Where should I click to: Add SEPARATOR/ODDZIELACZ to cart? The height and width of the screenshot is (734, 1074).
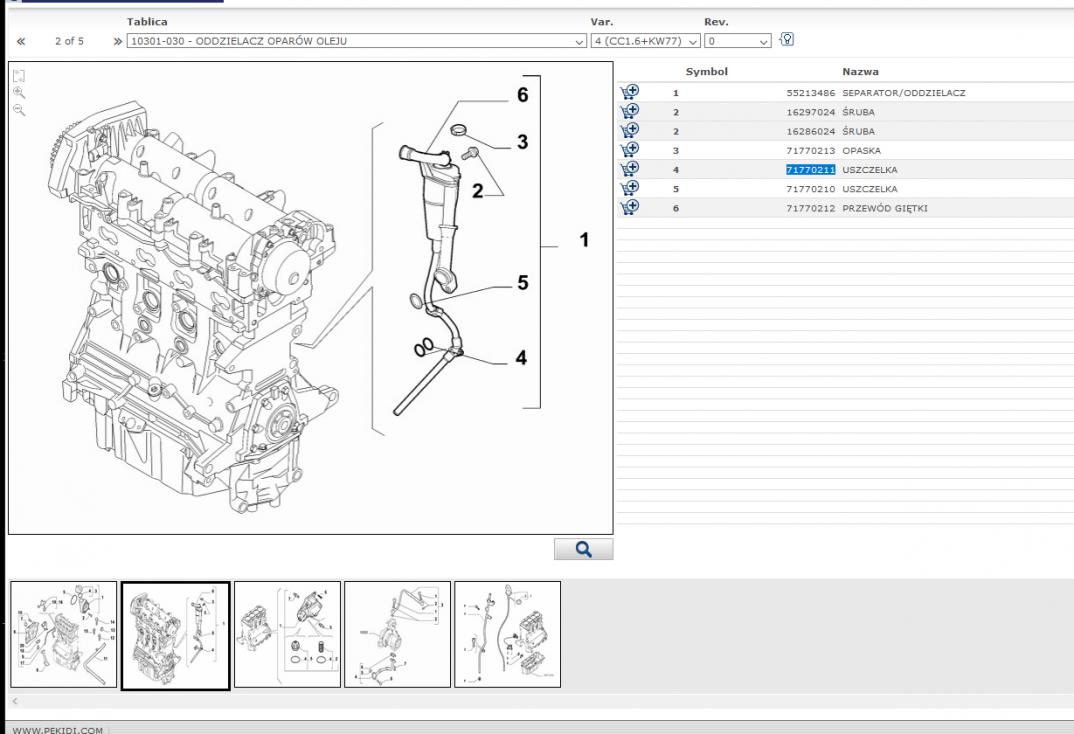(629, 92)
